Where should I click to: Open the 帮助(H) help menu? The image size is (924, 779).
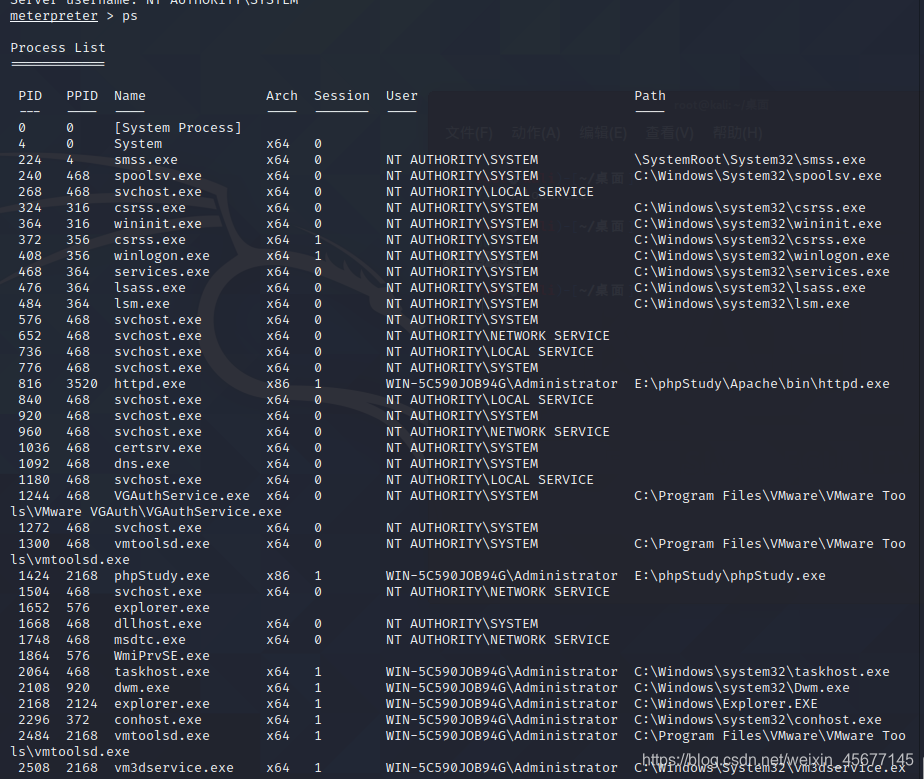click(x=738, y=134)
